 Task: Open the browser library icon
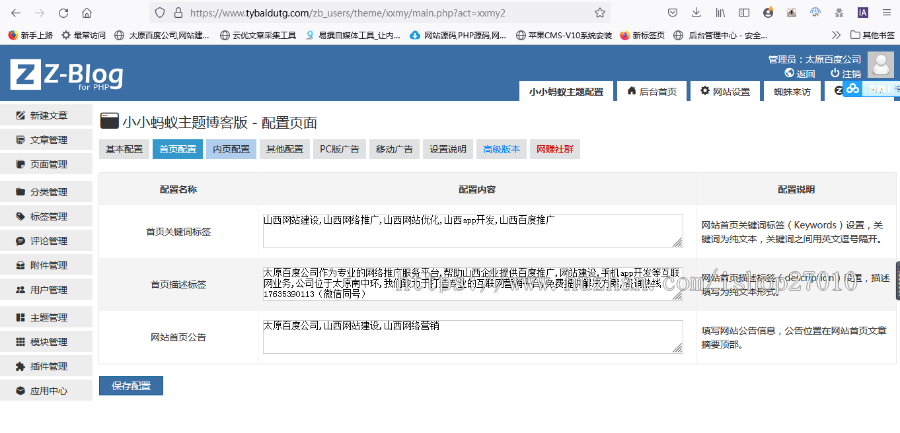pyautogui.click(x=720, y=13)
